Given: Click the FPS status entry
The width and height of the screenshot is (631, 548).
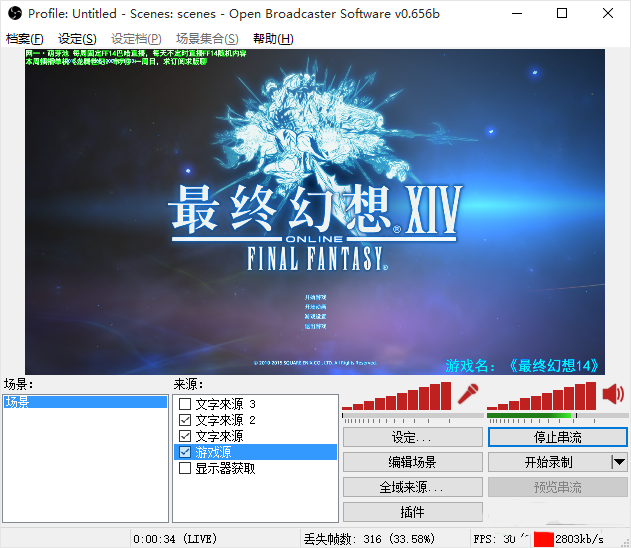Looking at the screenshot, I should click(495, 539).
